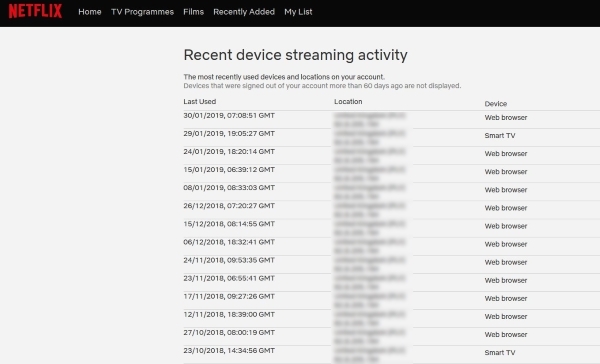This screenshot has height=364, width=600.
Task: Select the 29/01/2019, 19:05:27 GMT entry
Action: (x=229, y=134)
